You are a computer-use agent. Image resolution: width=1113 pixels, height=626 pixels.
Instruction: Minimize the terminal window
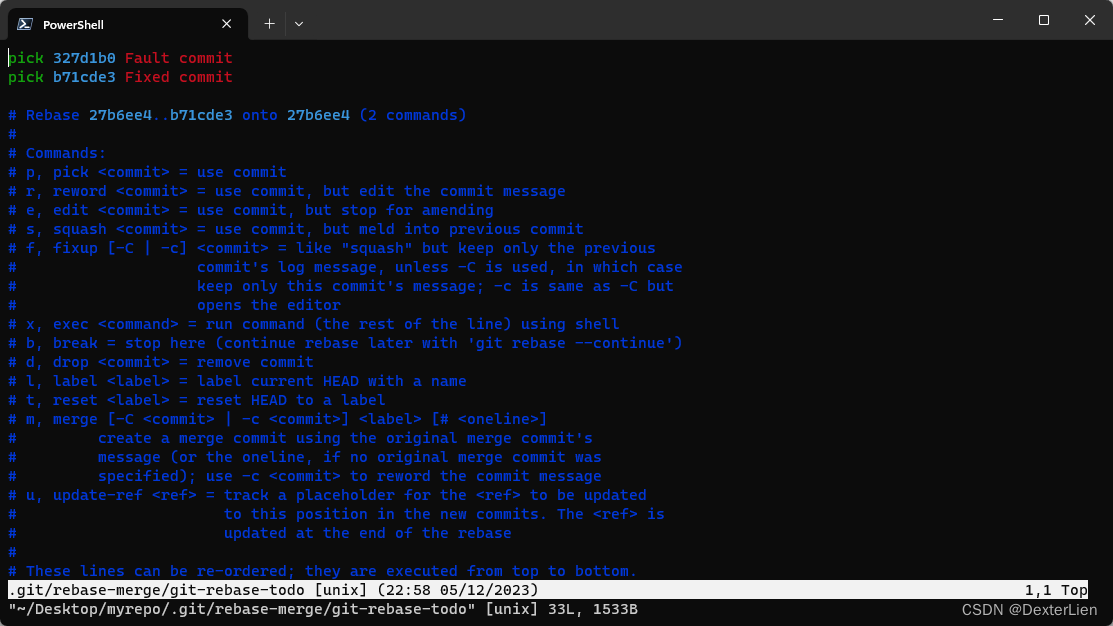pos(998,20)
